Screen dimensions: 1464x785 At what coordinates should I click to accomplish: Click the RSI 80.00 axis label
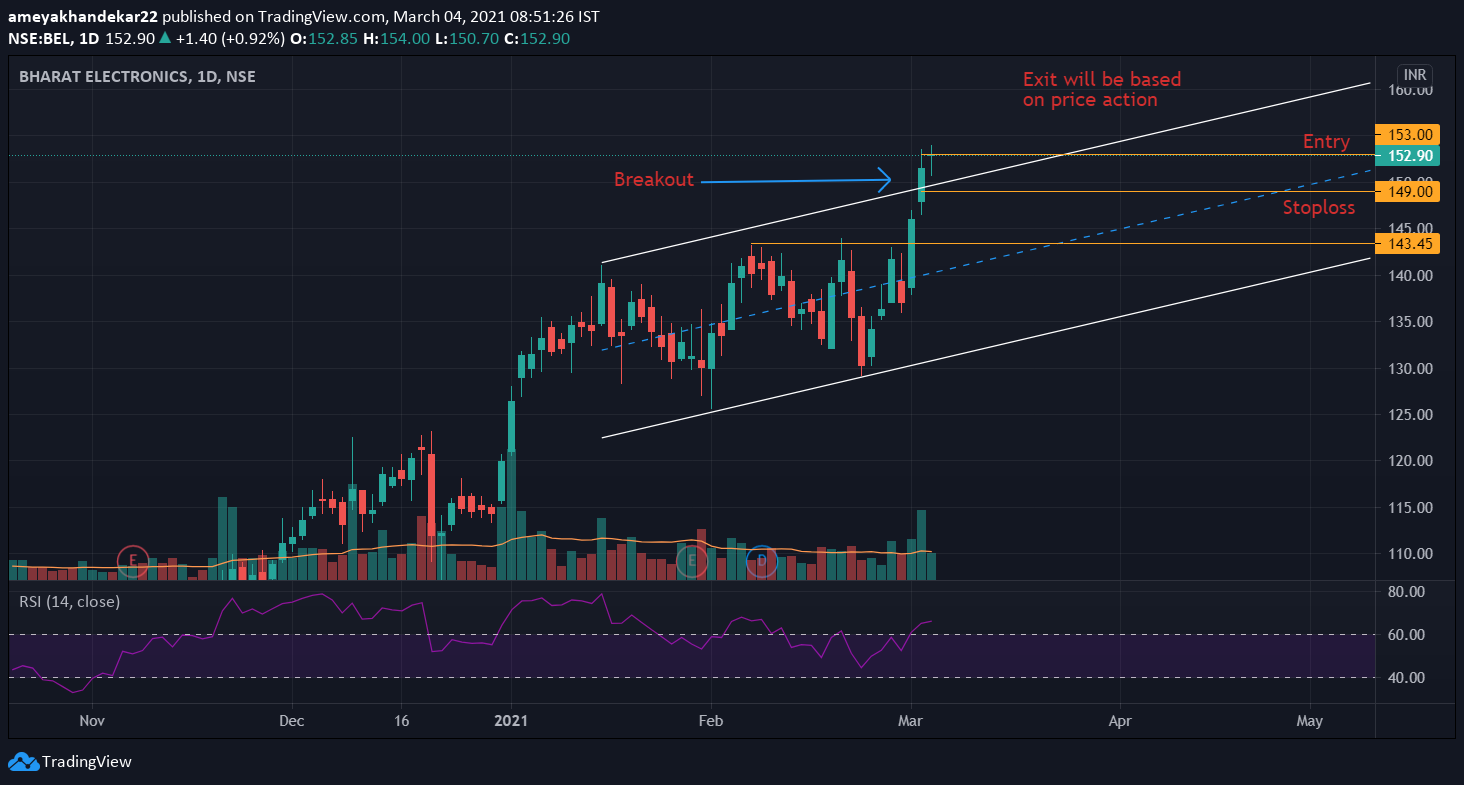coord(1406,591)
